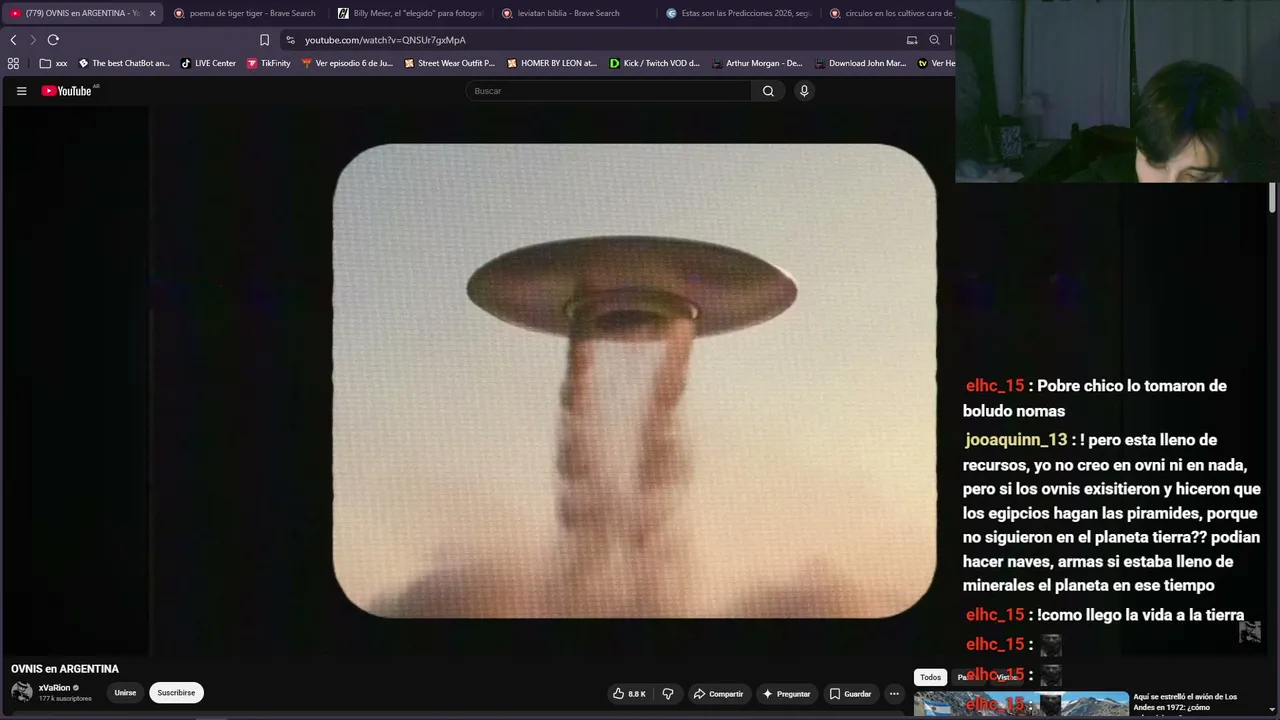
Task: Open xVaRion channel avatar
Action: tap(21, 692)
